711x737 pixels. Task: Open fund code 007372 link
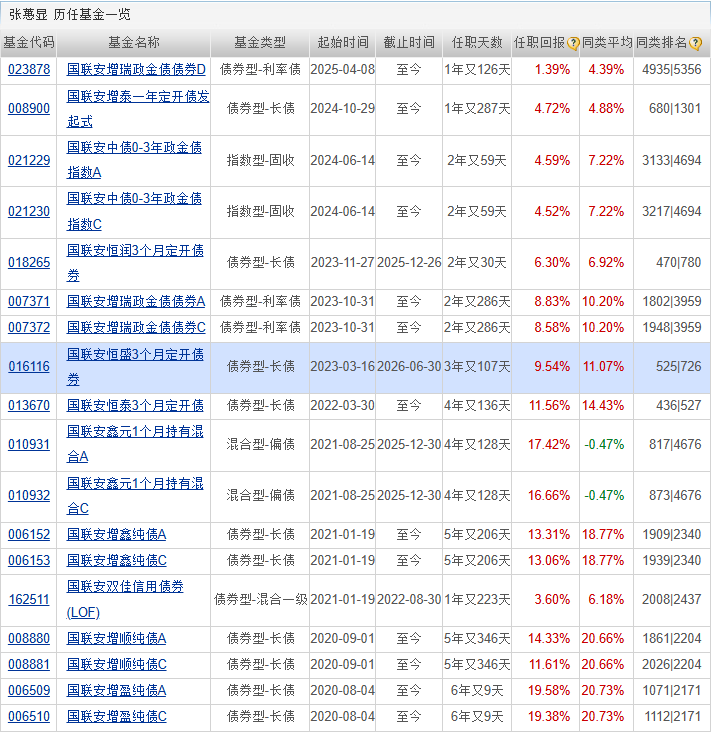(x=29, y=327)
